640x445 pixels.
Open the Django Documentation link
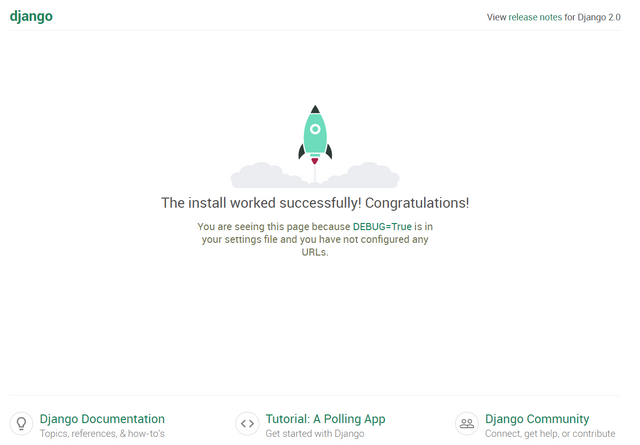(102, 418)
